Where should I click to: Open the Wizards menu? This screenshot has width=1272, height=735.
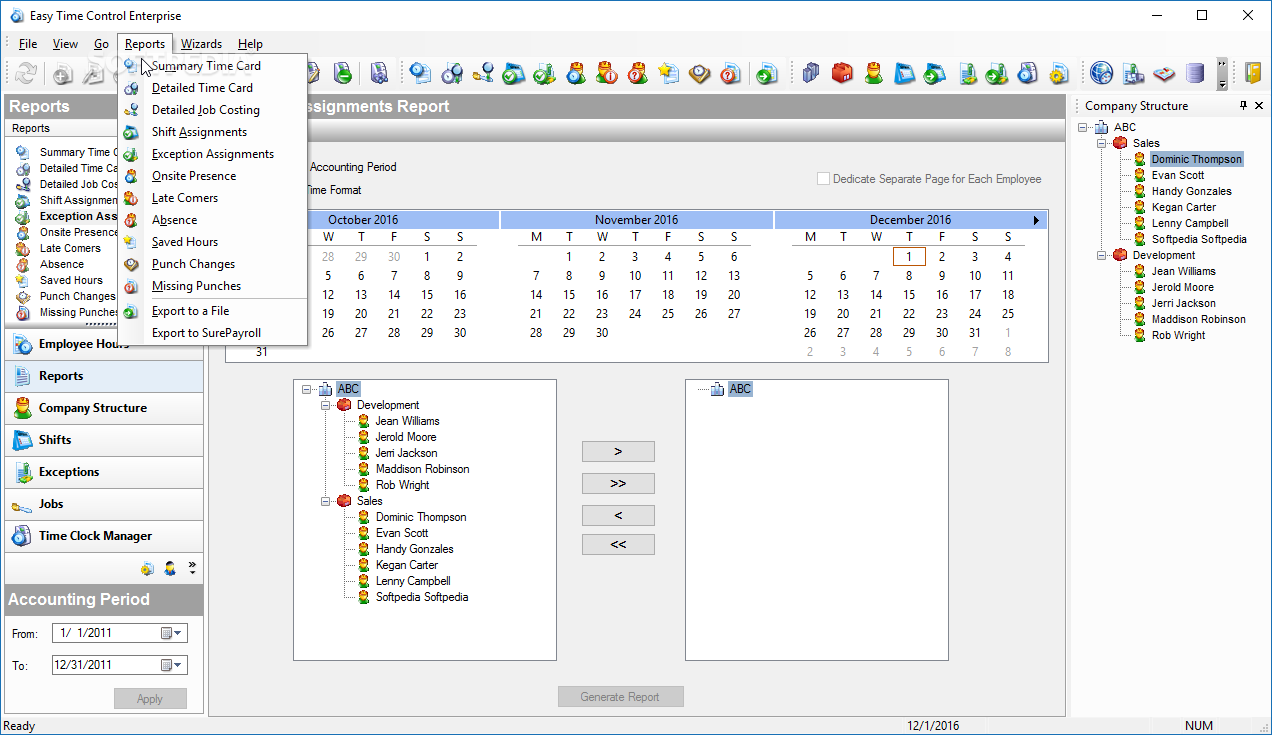click(x=201, y=44)
